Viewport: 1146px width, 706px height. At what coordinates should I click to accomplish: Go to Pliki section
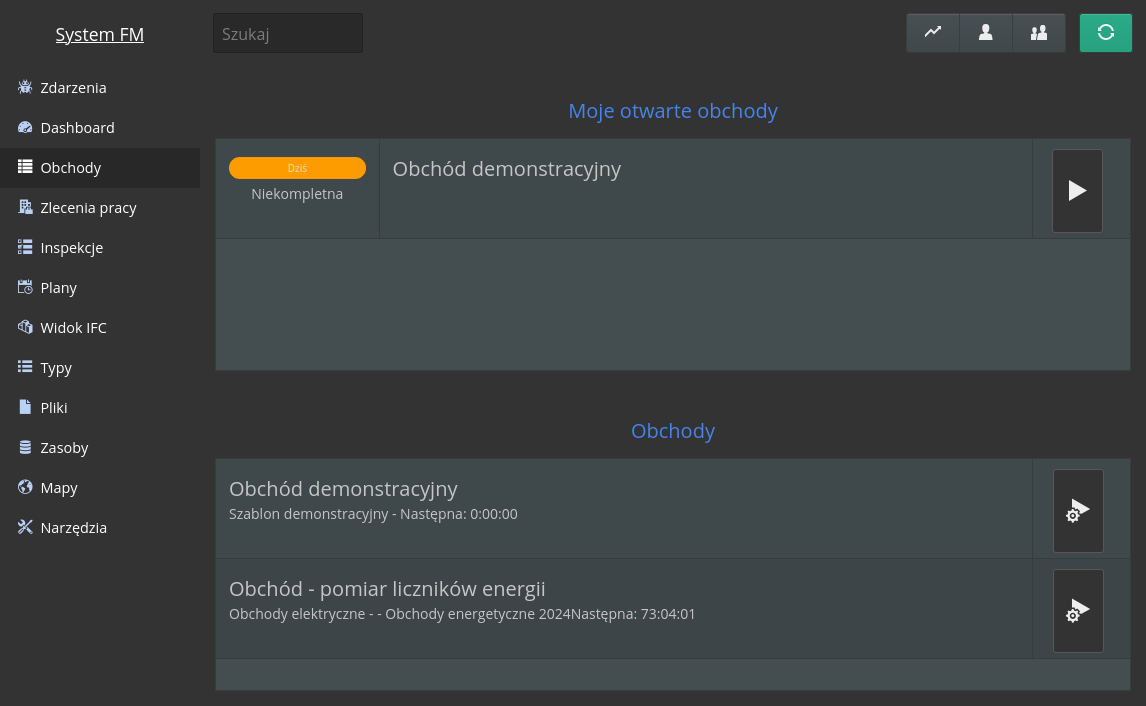54,408
